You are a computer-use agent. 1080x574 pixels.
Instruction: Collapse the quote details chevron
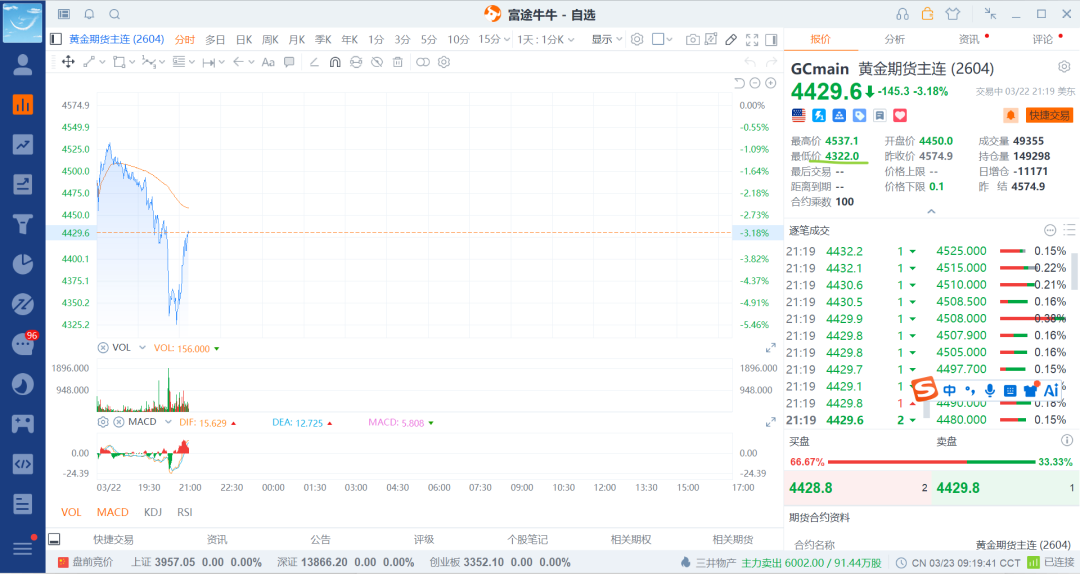[931, 212]
